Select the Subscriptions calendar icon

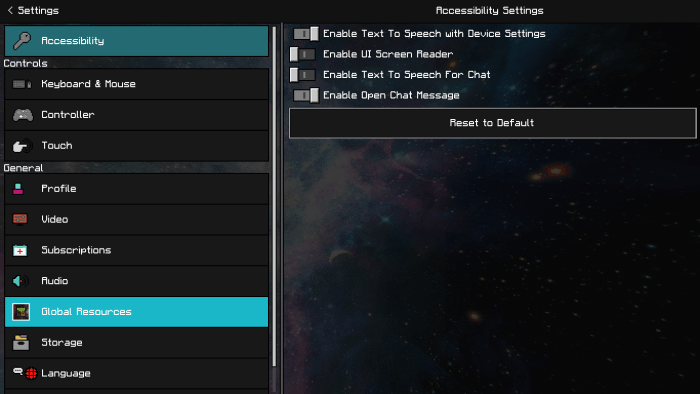point(20,250)
